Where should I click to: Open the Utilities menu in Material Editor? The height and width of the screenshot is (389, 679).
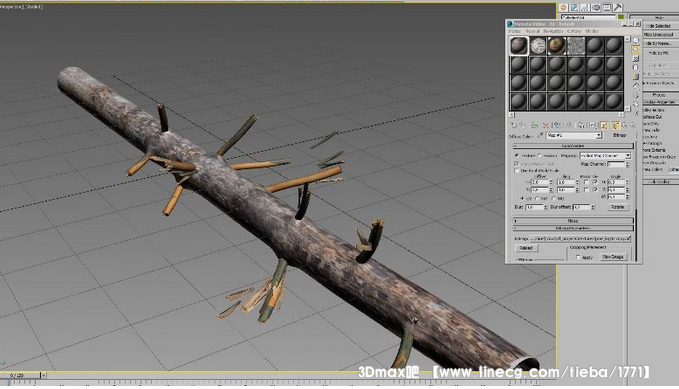(x=592, y=31)
